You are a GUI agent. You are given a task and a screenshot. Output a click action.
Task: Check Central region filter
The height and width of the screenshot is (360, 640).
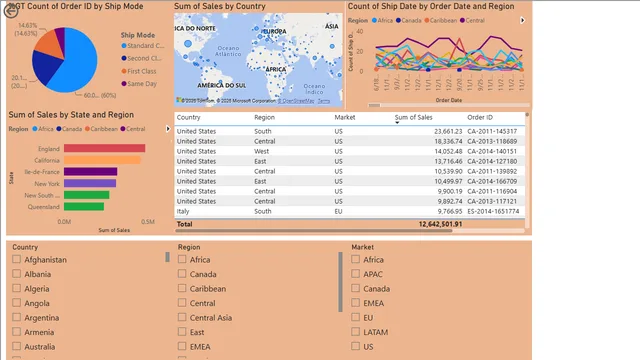pyautogui.click(x=182, y=303)
